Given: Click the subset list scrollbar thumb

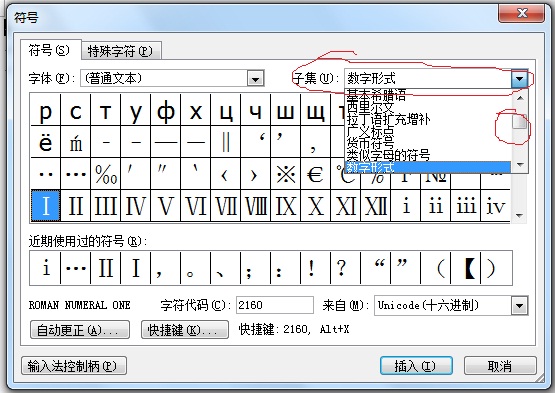Looking at the screenshot, I should (520, 122).
